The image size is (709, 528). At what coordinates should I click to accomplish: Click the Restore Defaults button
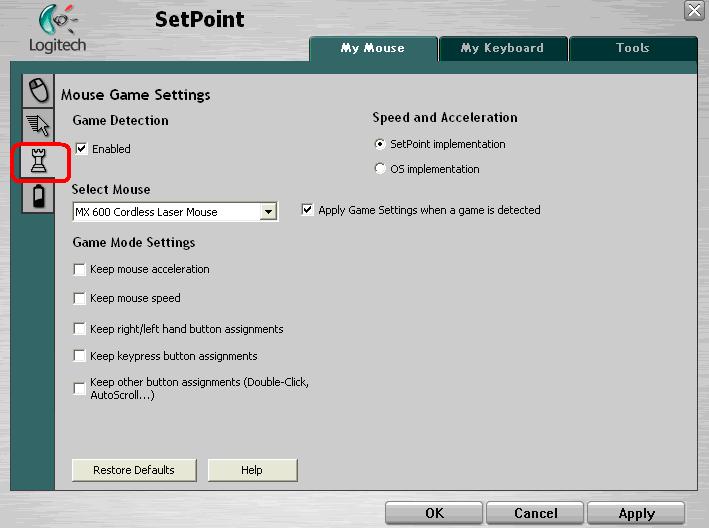(134, 470)
